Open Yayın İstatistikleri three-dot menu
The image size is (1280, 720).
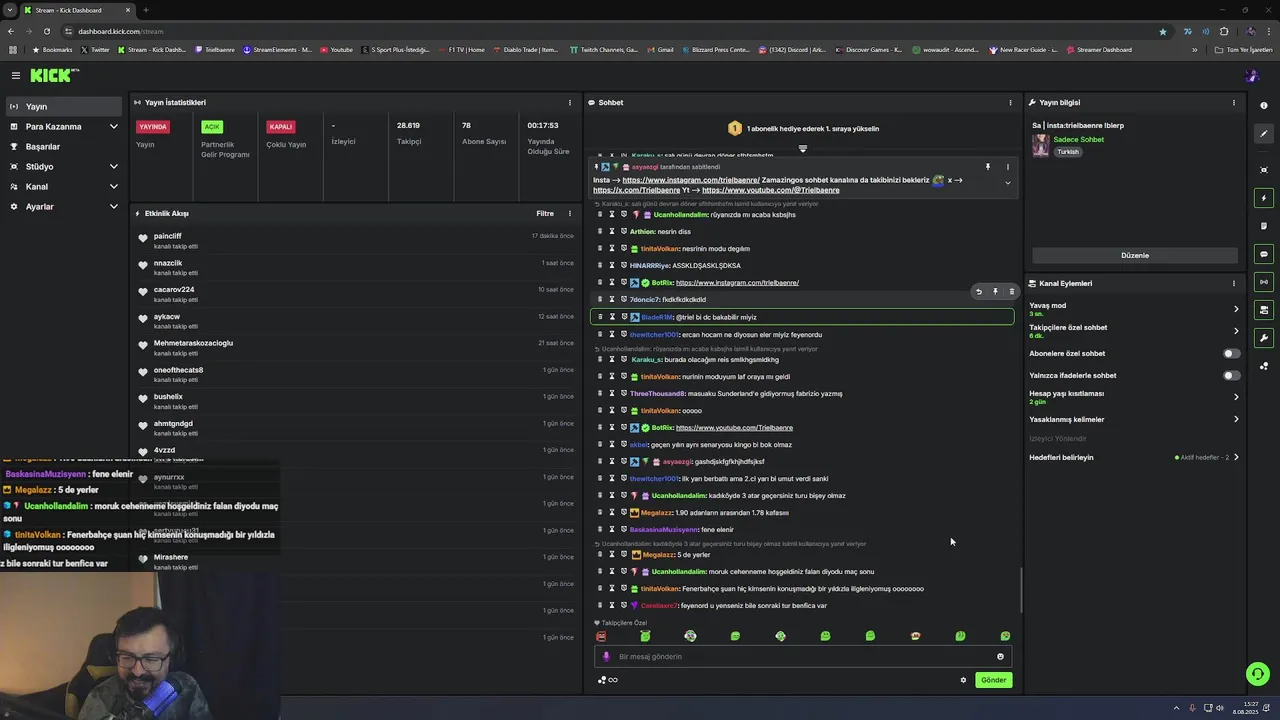pyautogui.click(x=570, y=103)
